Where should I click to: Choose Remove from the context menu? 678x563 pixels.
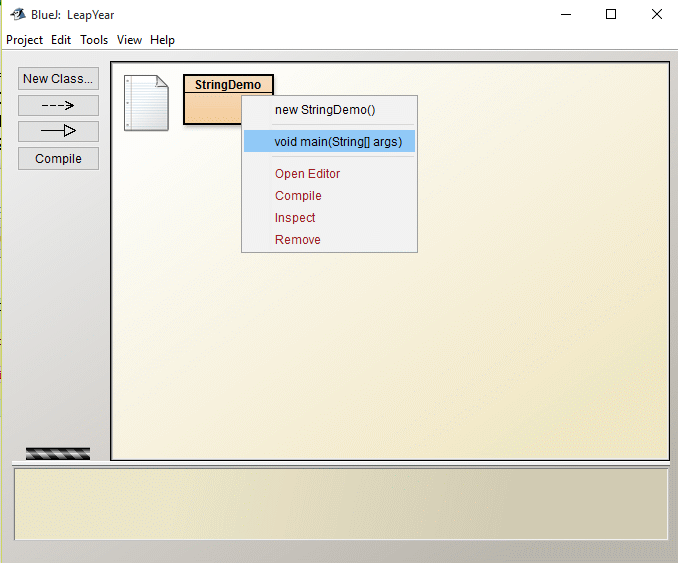[298, 240]
